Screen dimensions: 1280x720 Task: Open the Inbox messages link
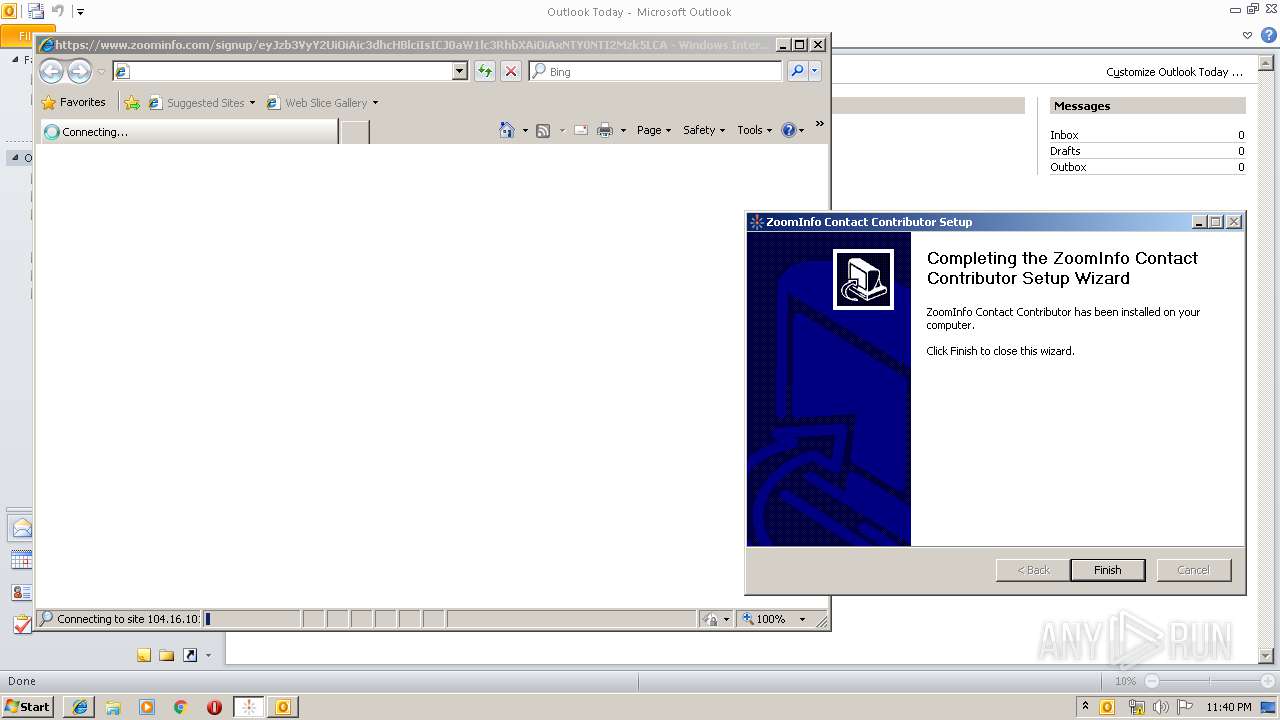1064,135
